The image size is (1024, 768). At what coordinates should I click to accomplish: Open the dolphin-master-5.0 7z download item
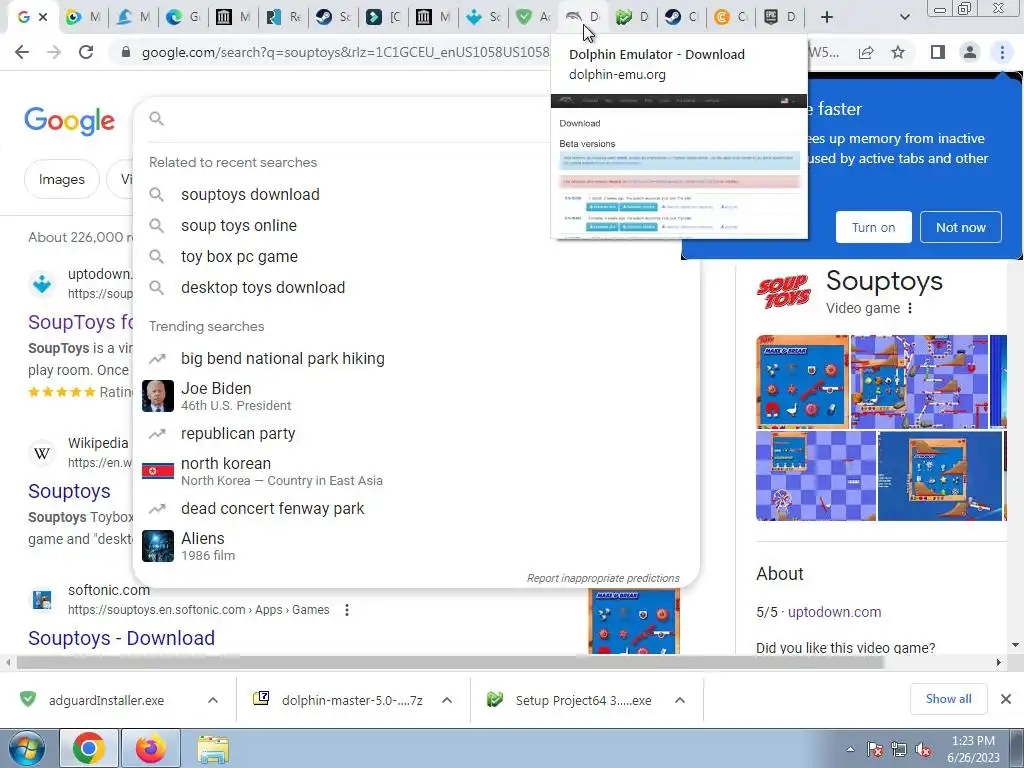pos(338,700)
